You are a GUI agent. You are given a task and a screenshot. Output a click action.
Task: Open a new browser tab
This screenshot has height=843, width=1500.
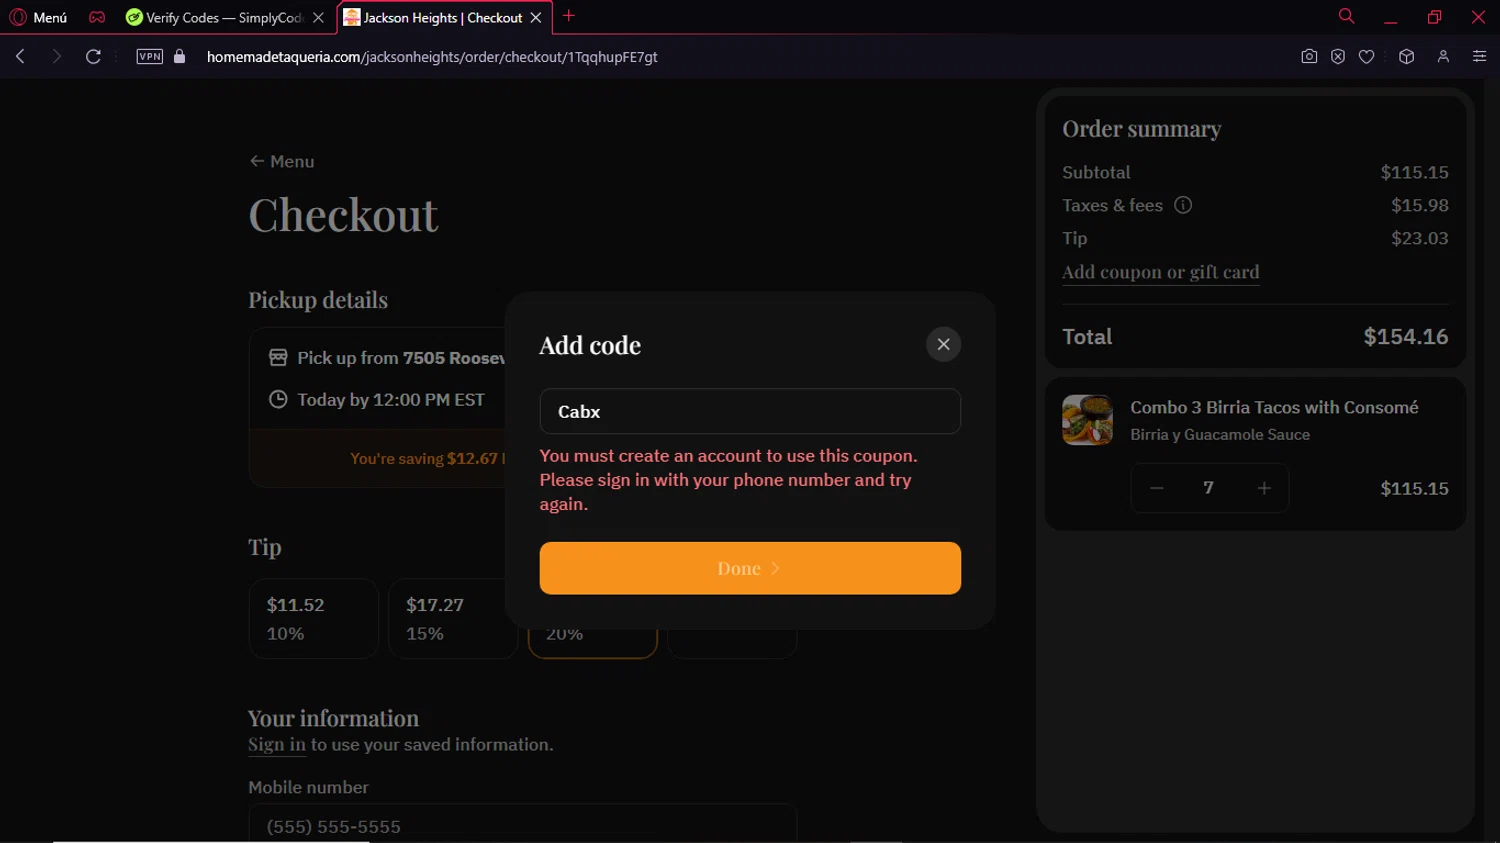tap(569, 16)
